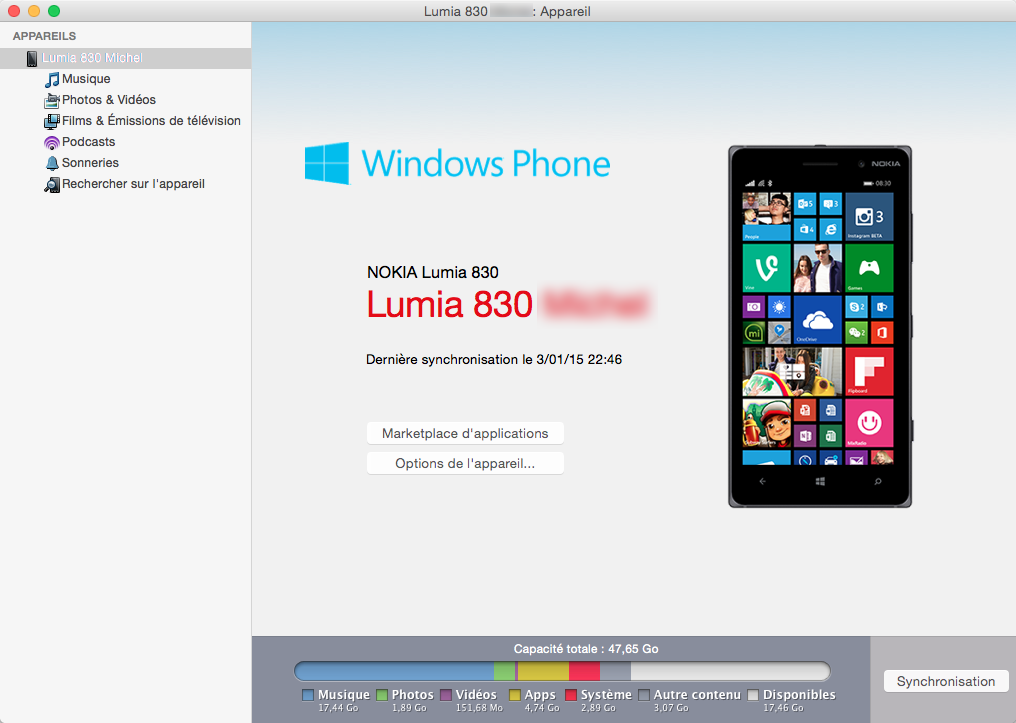The height and width of the screenshot is (723, 1016).
Task: Click the red 'Lumia 830' device name
Action: pyautogui.click(x=450, y=305)
